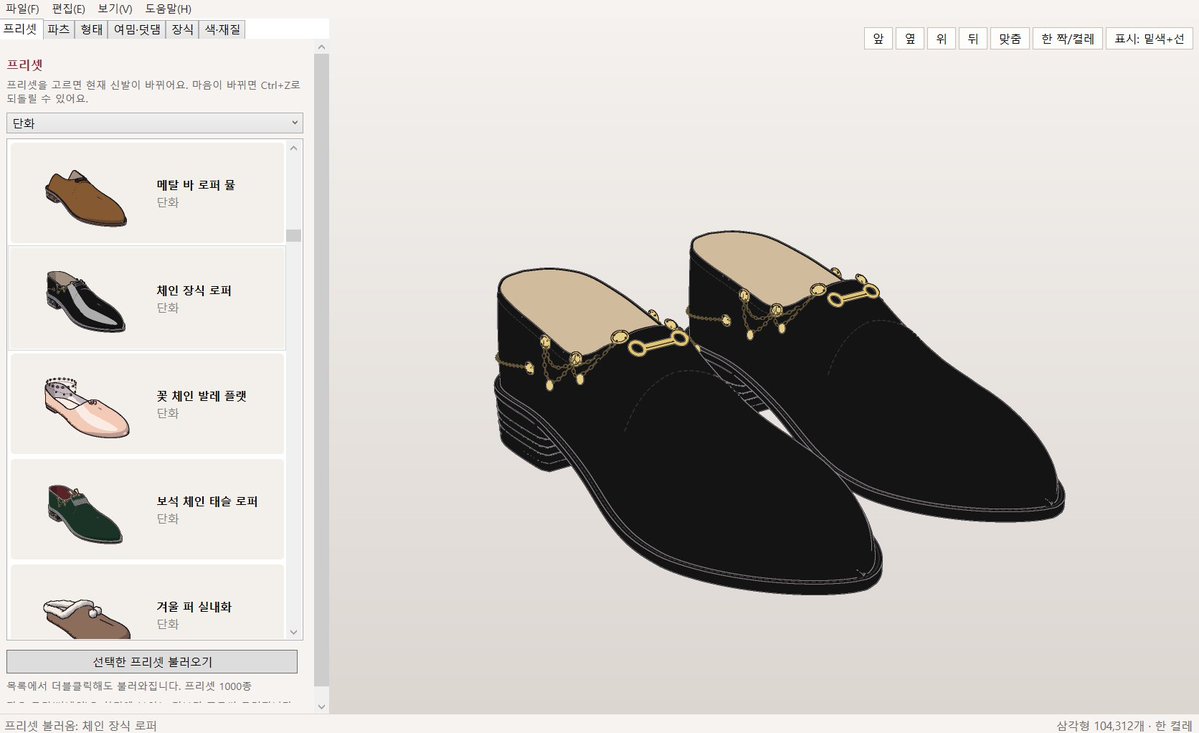Toggle the 한 짝/켤레 pair display

click(x=1067, y=38)
